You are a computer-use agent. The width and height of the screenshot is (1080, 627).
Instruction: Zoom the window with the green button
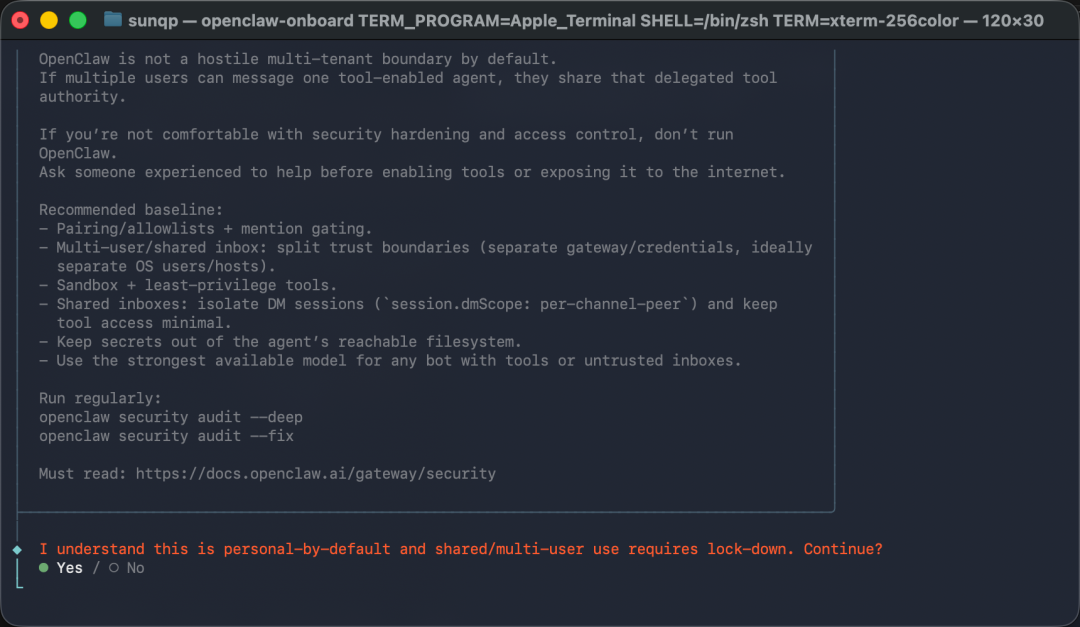pyautogui.click(x=77, y=20)
